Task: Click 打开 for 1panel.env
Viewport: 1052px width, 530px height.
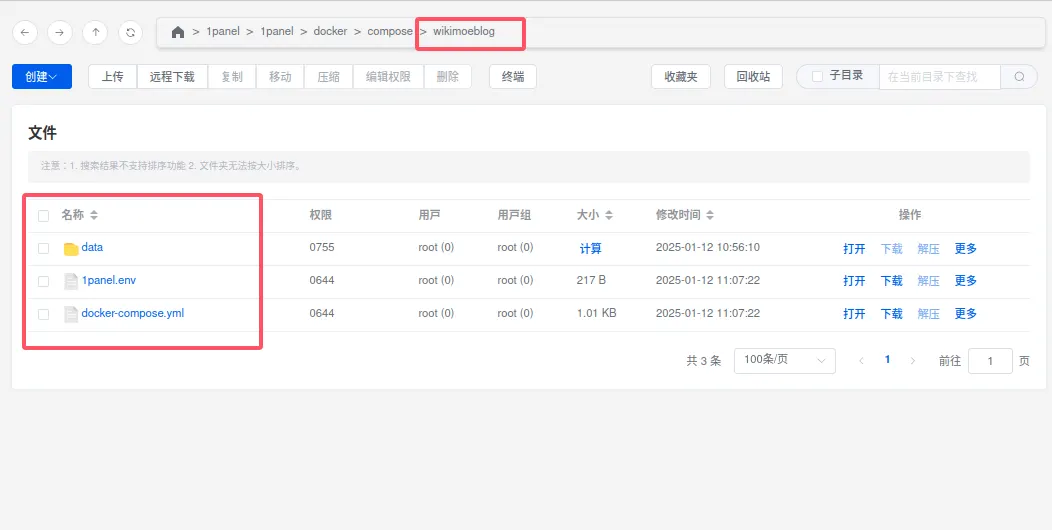Action: point(854,281)
